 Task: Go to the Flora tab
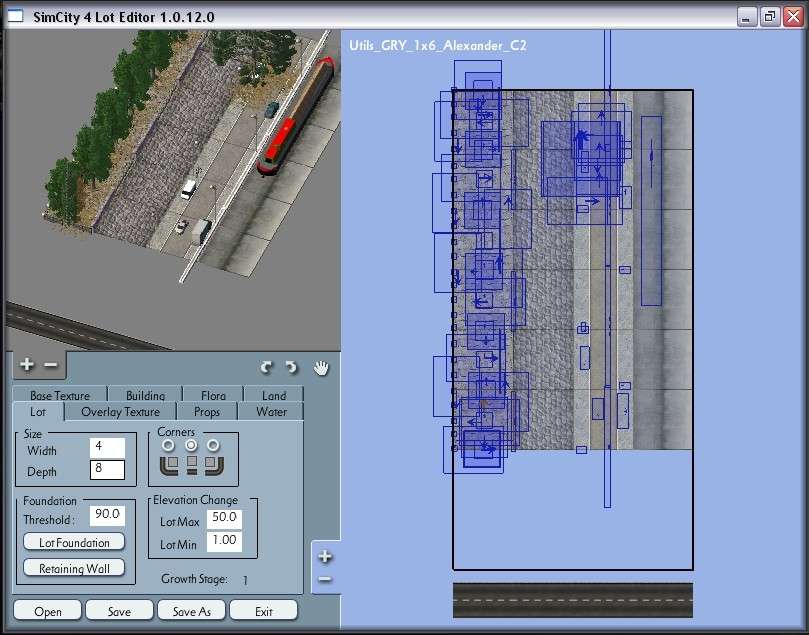[214, 395]
